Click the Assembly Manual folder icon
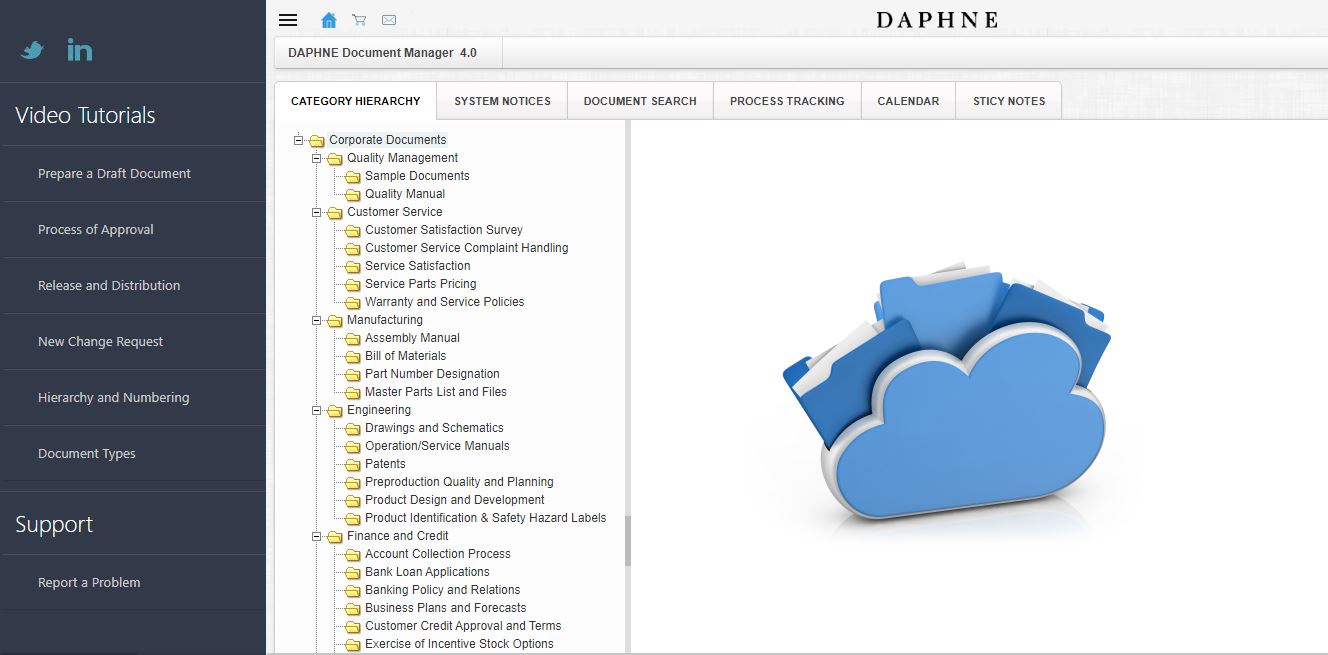This screenshot has height=655, width=1328. (353, 339)
